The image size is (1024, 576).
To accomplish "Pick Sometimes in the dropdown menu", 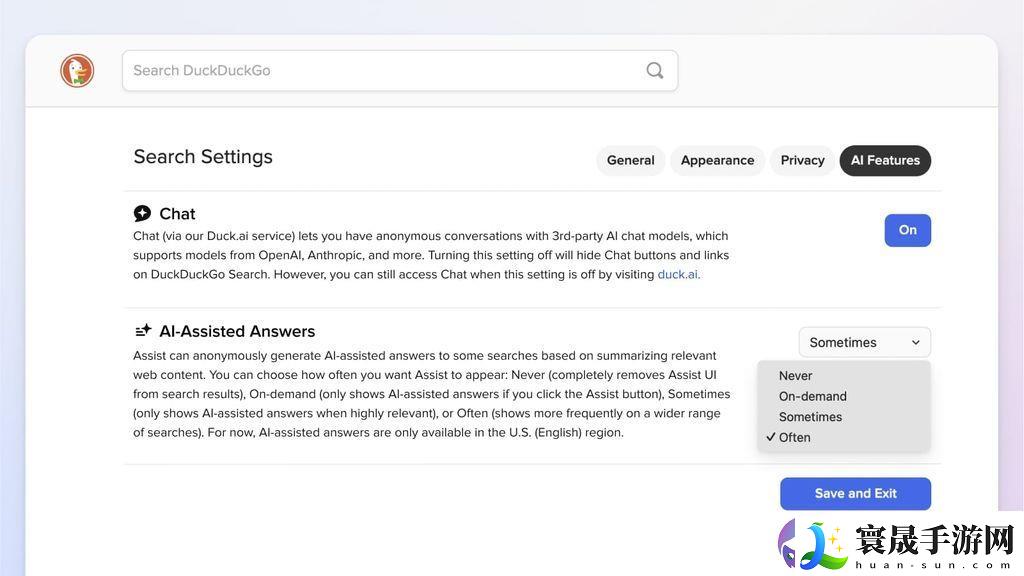I will (x=810, y=417).
